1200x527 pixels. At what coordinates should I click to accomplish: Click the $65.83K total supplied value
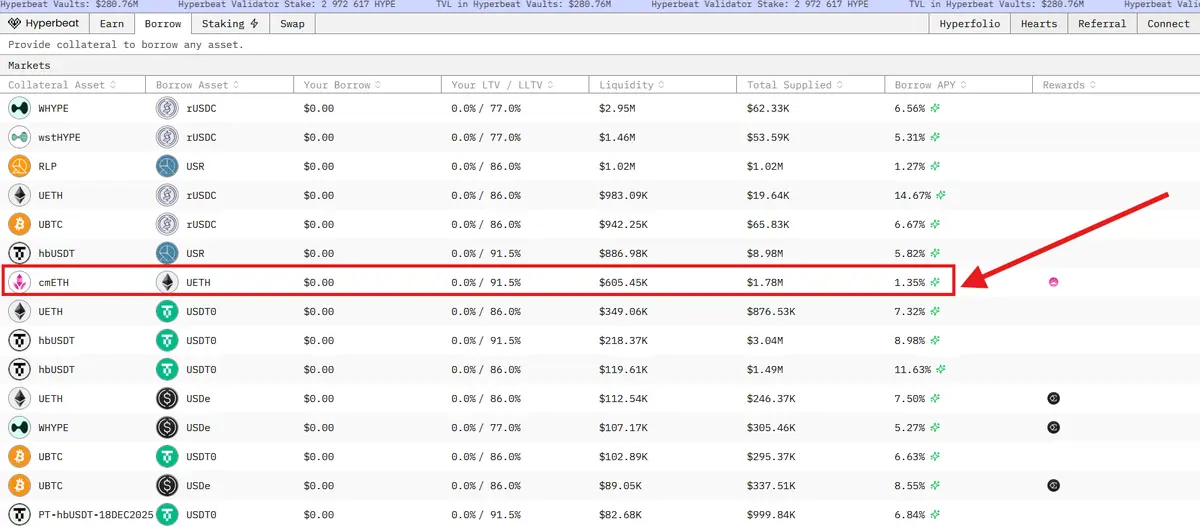pos(768,224)
